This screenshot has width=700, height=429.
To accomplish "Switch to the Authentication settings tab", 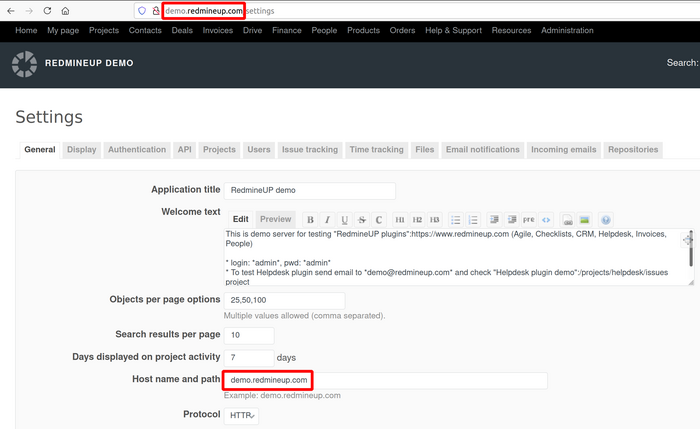I will tap(137, 150).
